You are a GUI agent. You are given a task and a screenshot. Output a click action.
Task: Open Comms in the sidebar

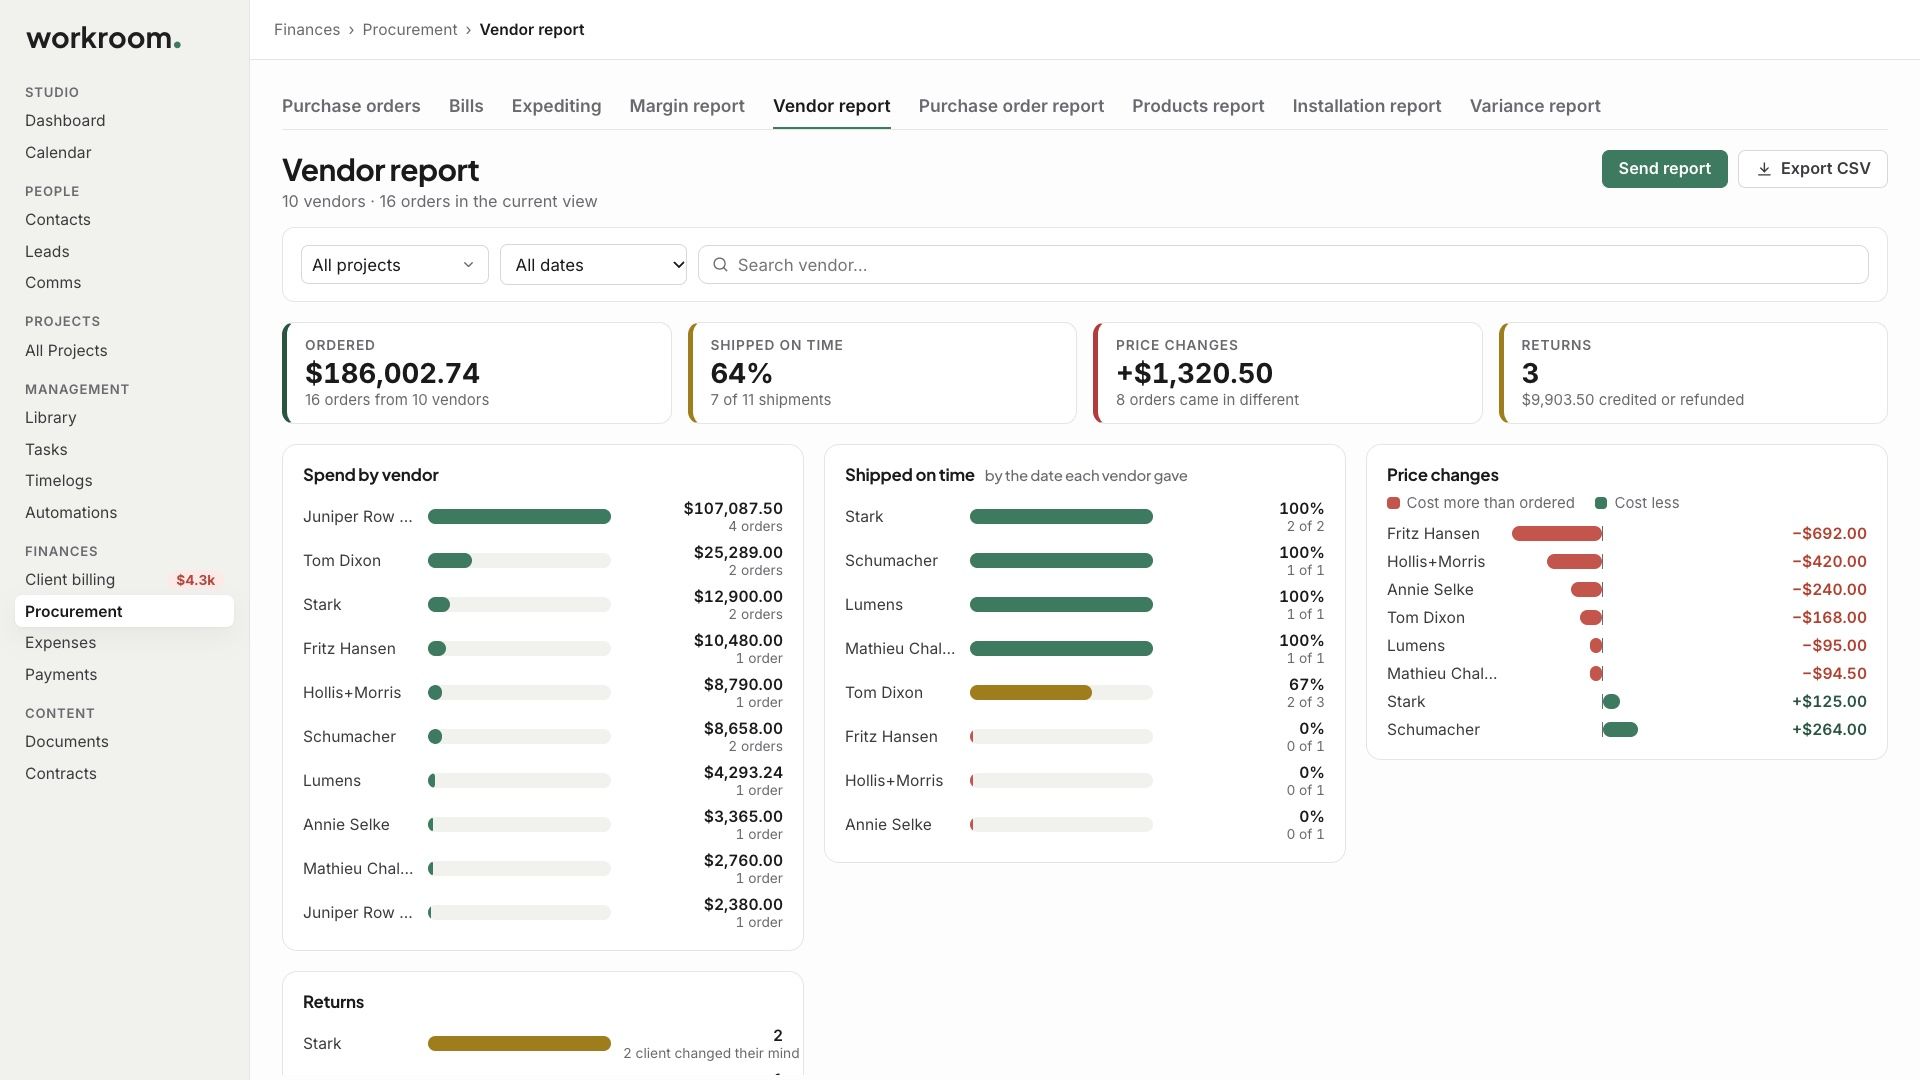point(53,283)
